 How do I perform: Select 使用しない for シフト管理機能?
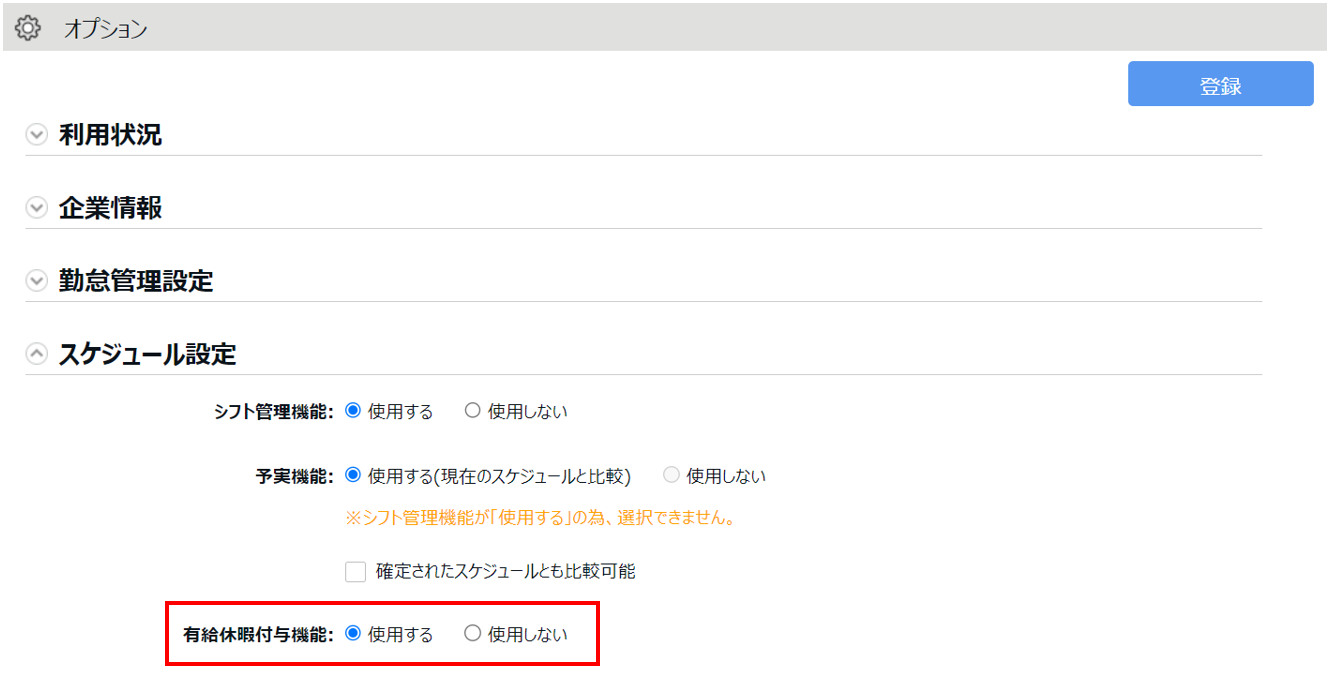473,411
